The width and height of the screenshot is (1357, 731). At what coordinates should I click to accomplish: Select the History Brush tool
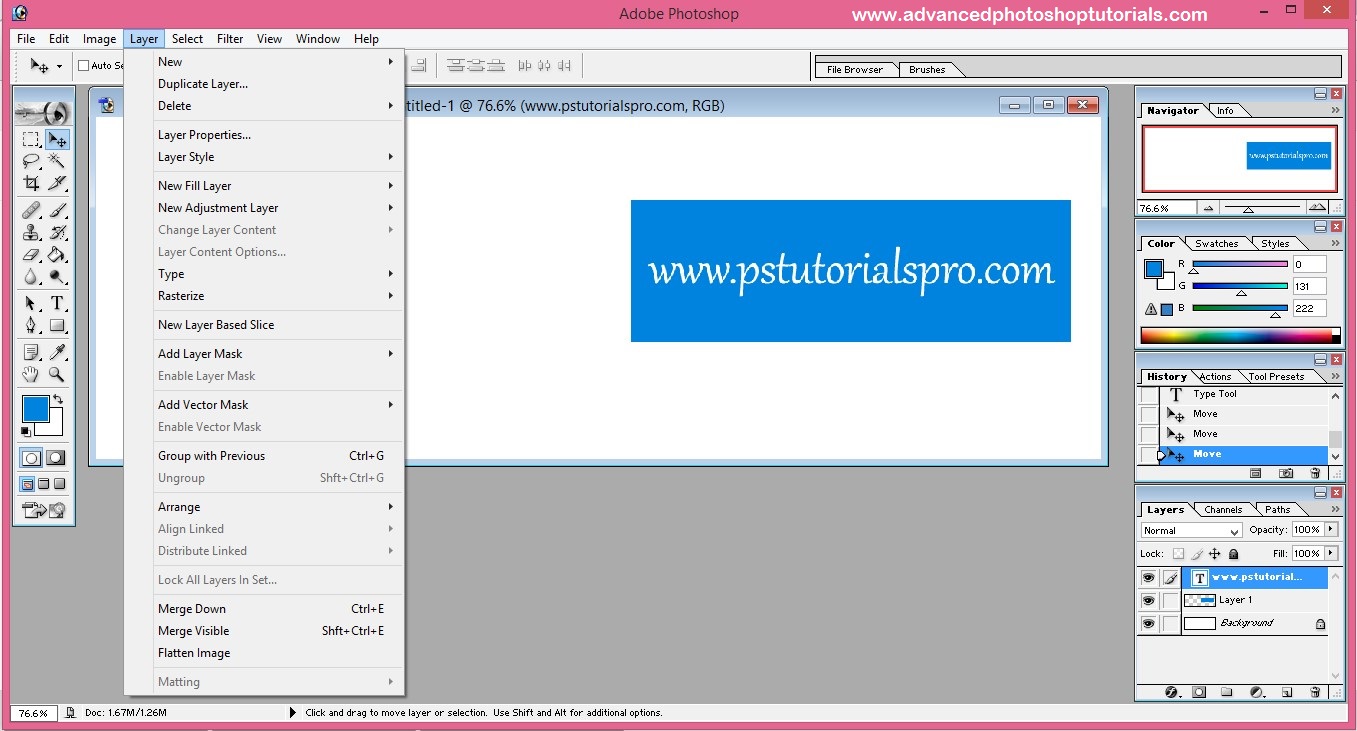coord(57,233)
